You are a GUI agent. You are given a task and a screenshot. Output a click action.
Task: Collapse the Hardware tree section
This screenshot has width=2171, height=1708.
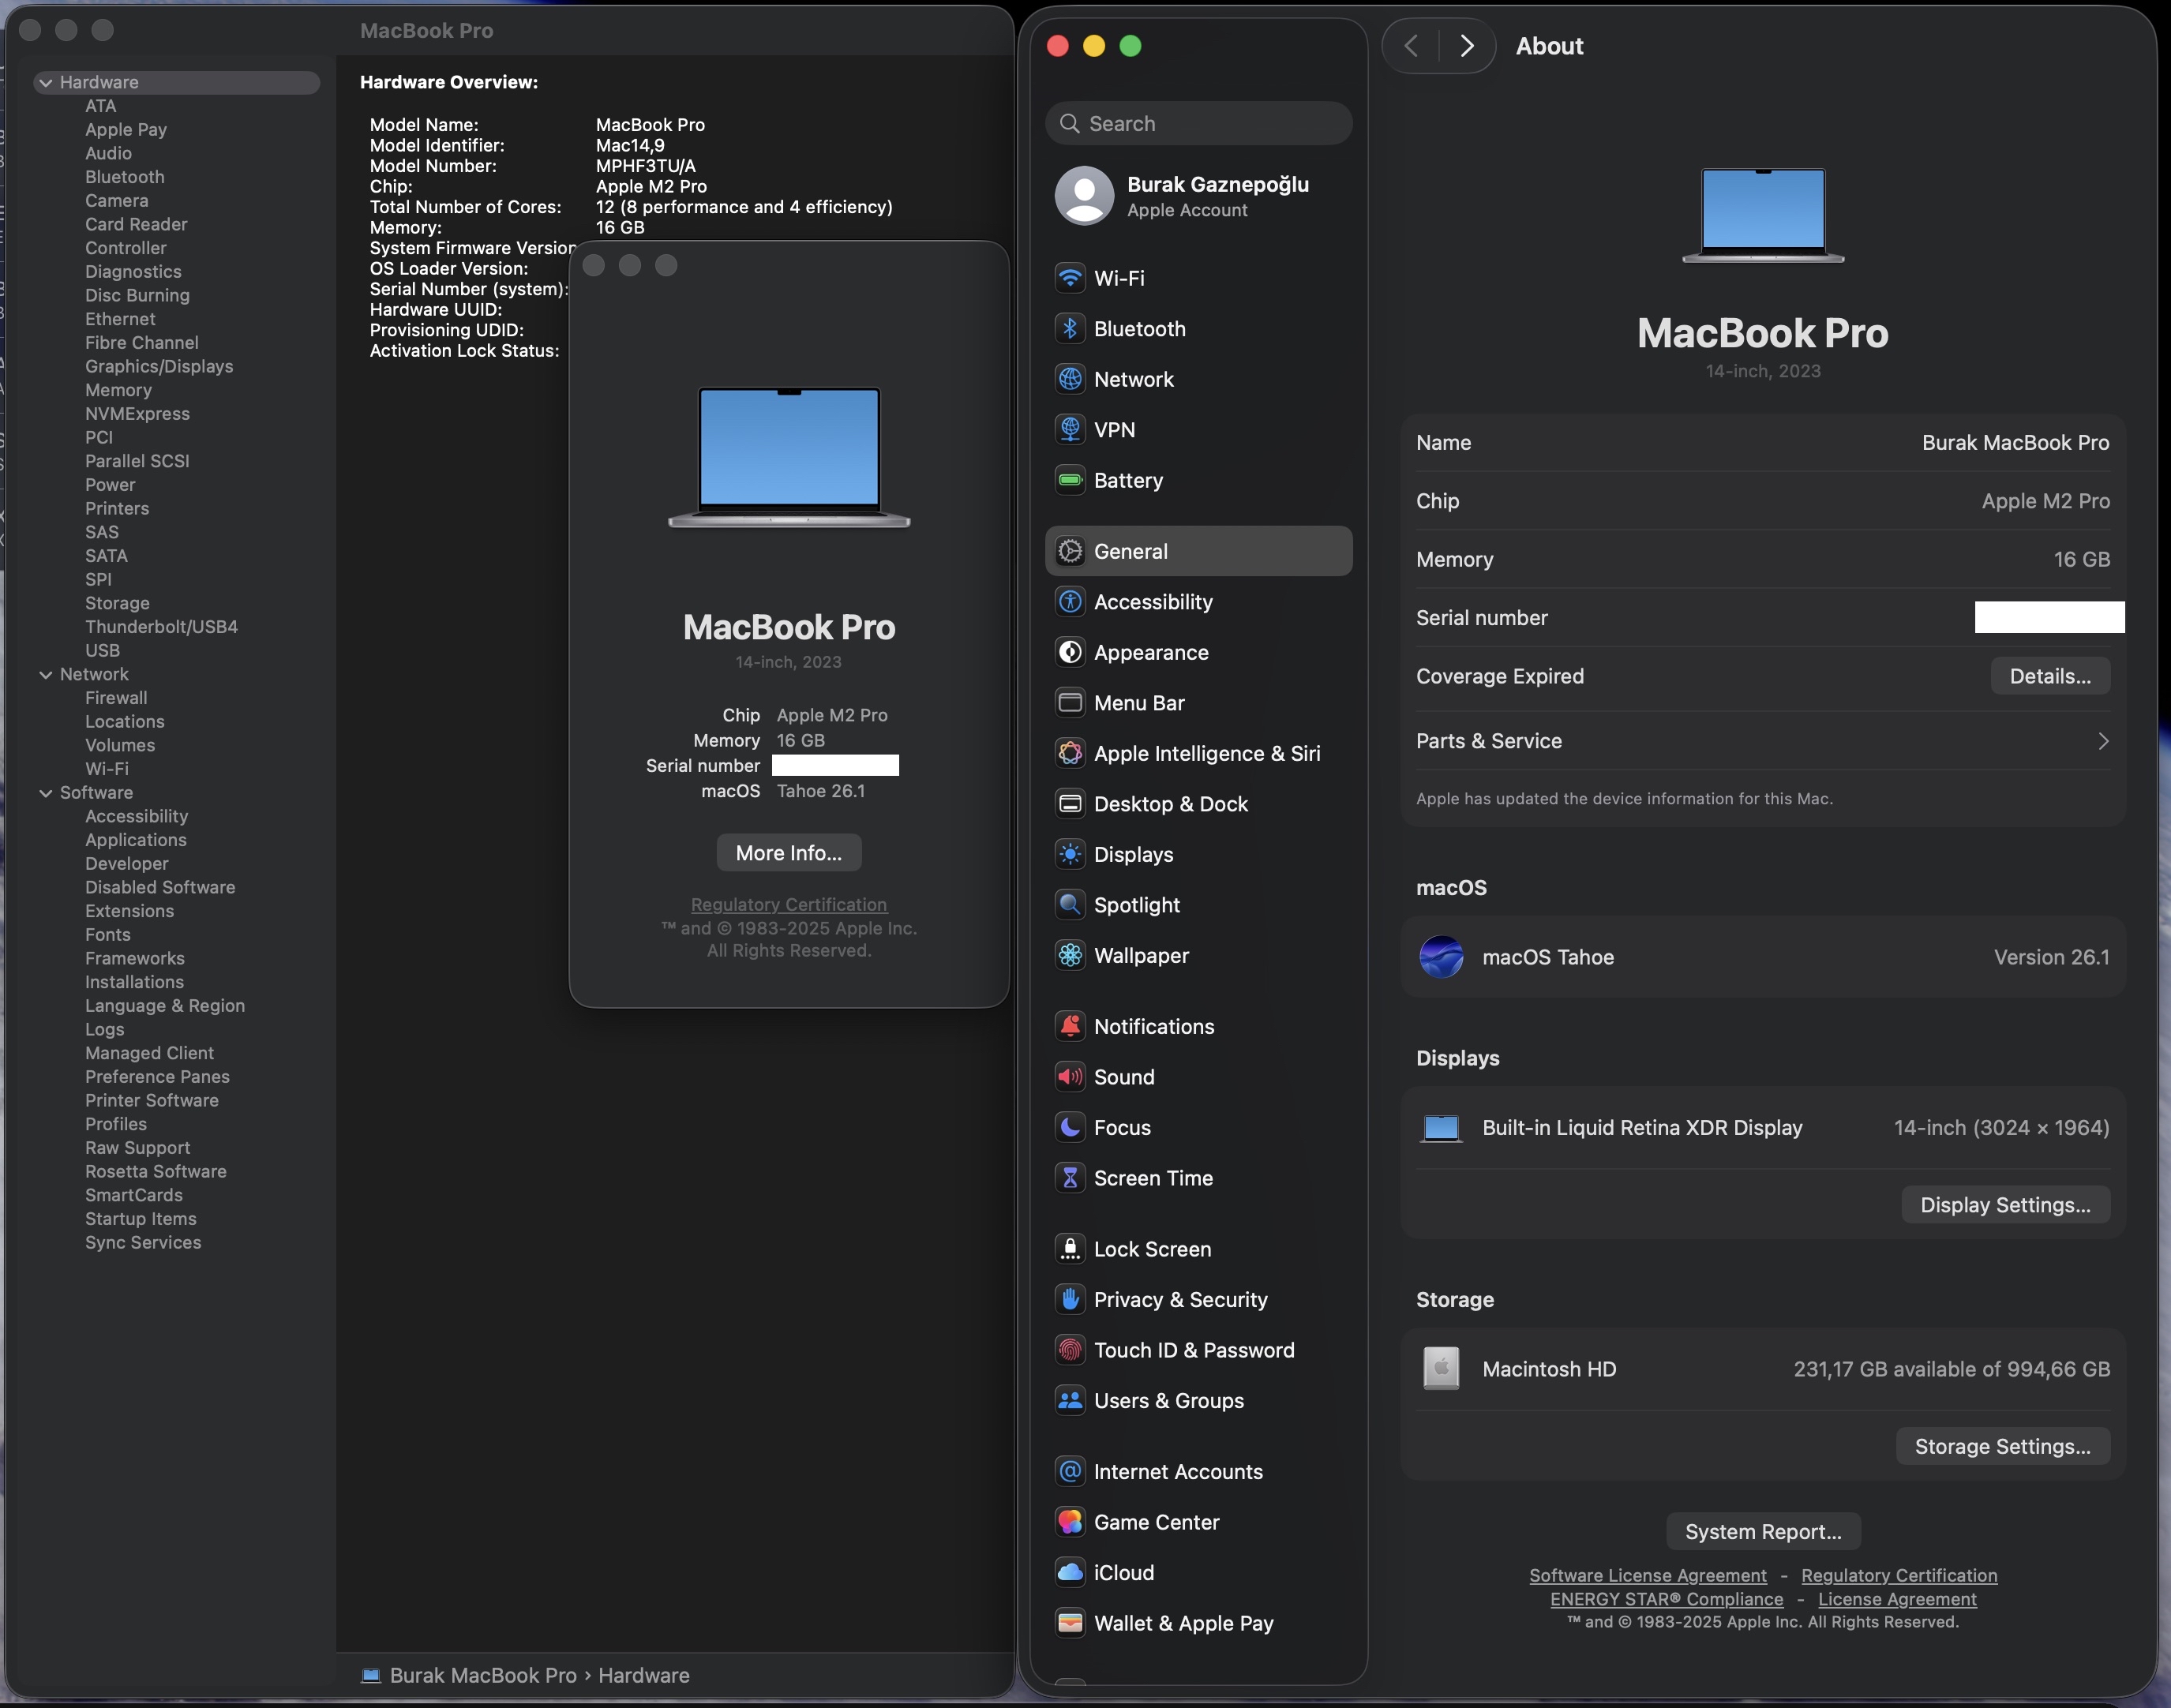pyautogui.click(x=45, y=83)
